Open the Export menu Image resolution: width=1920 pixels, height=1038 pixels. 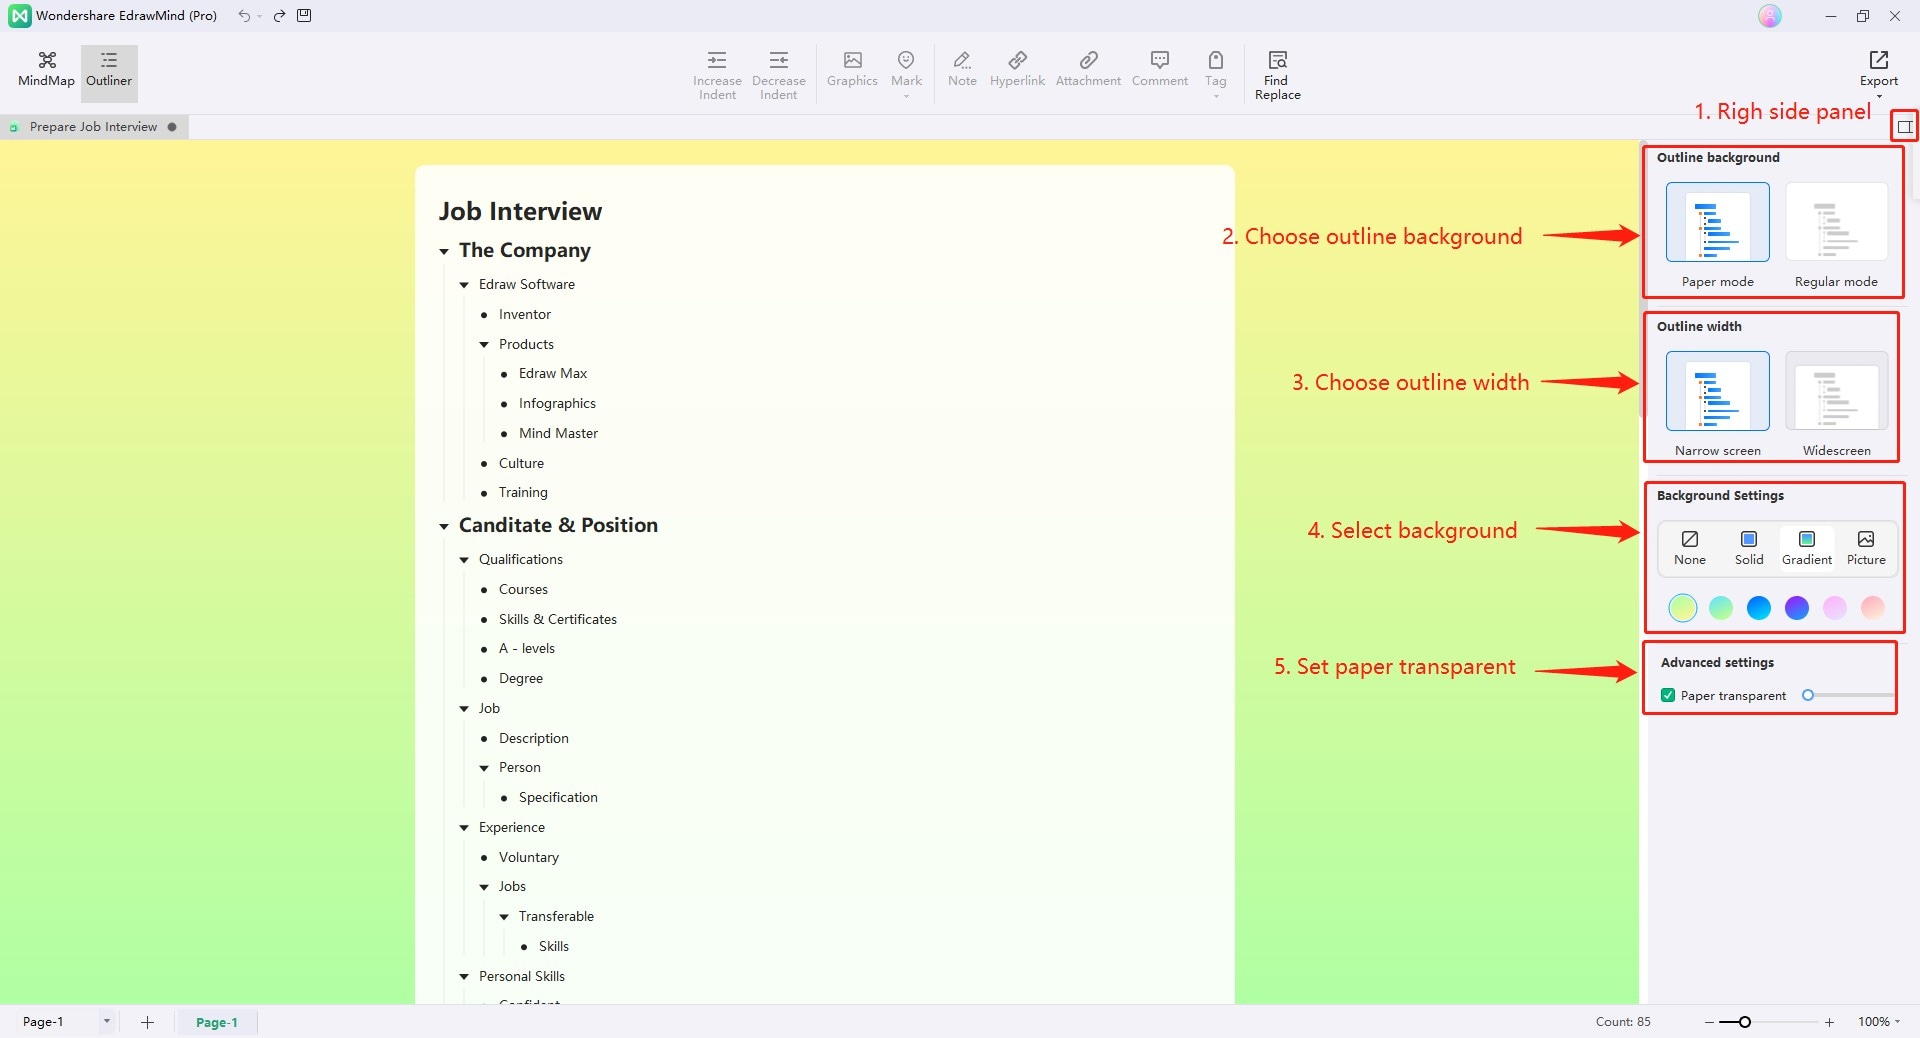click(x=1878, y=74)
